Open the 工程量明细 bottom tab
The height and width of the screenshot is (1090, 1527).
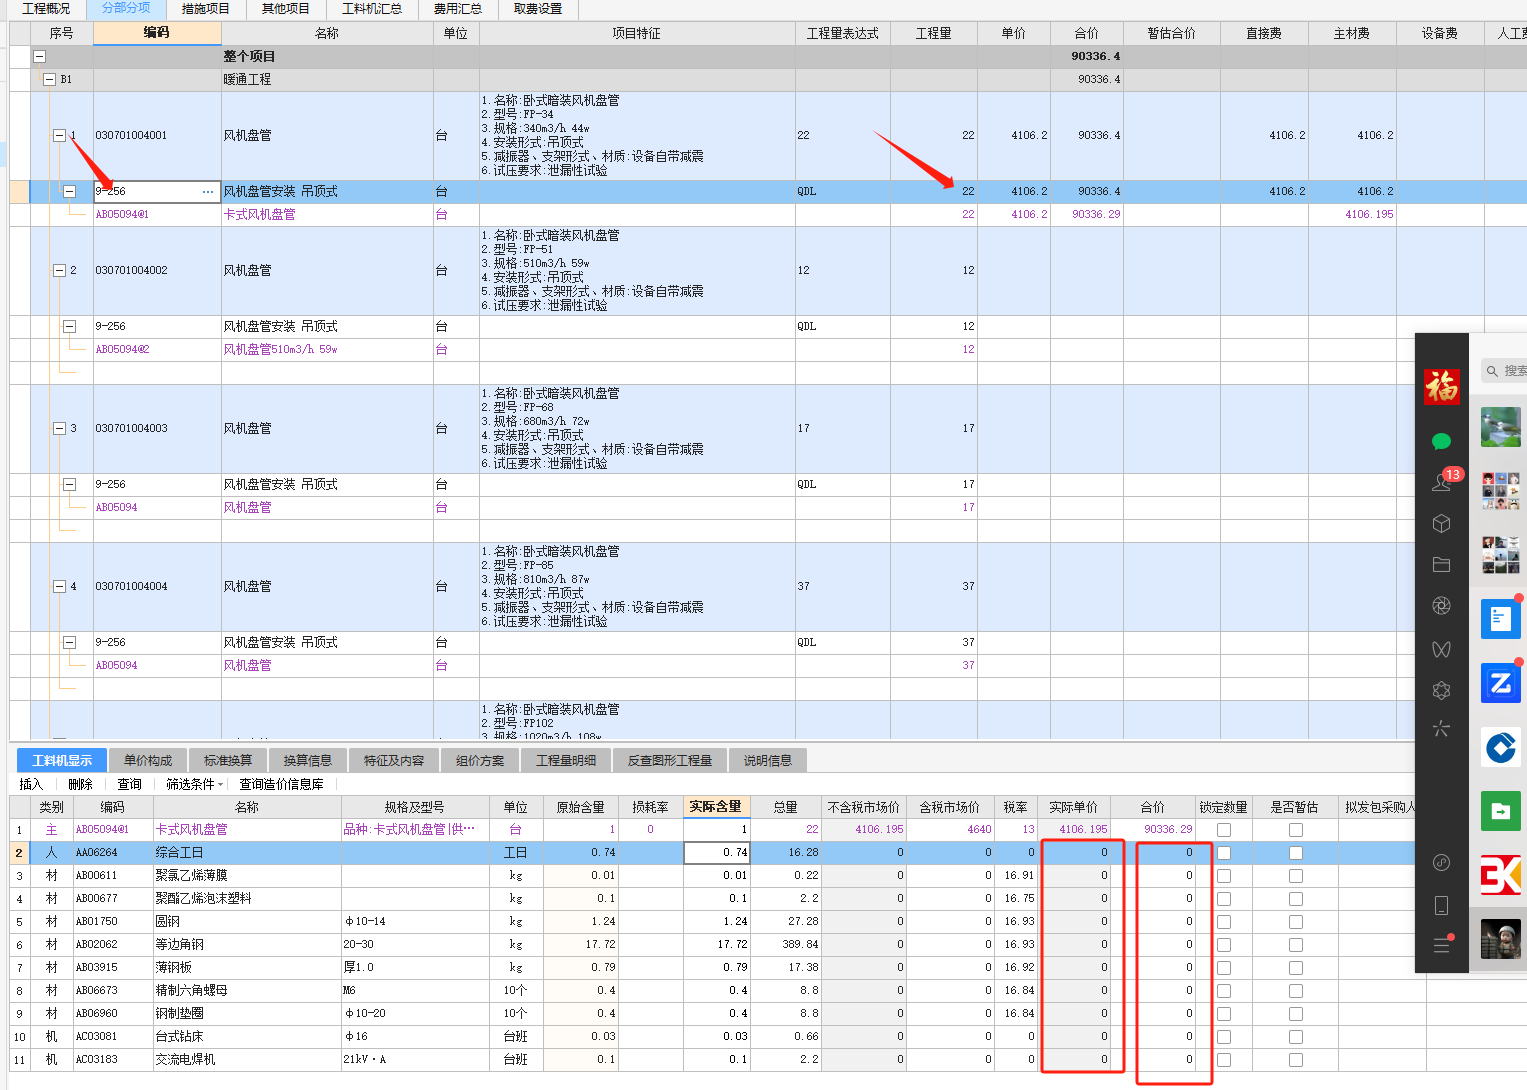[x=566, y=761]
